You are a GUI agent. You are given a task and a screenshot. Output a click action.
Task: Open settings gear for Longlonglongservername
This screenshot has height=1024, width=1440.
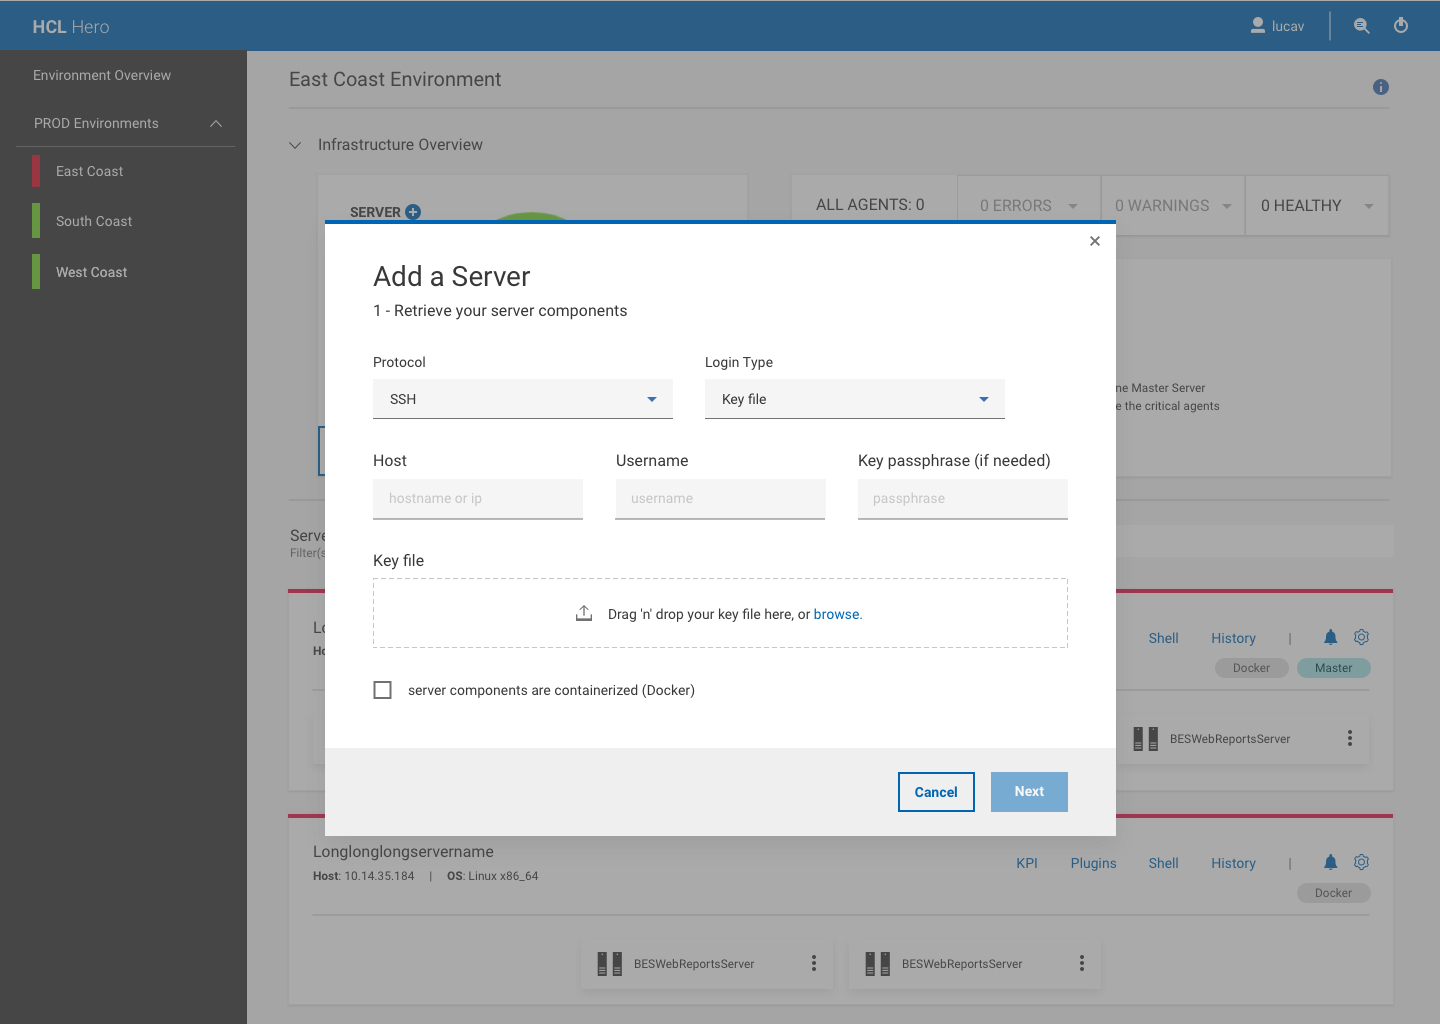coord(1361,862)
